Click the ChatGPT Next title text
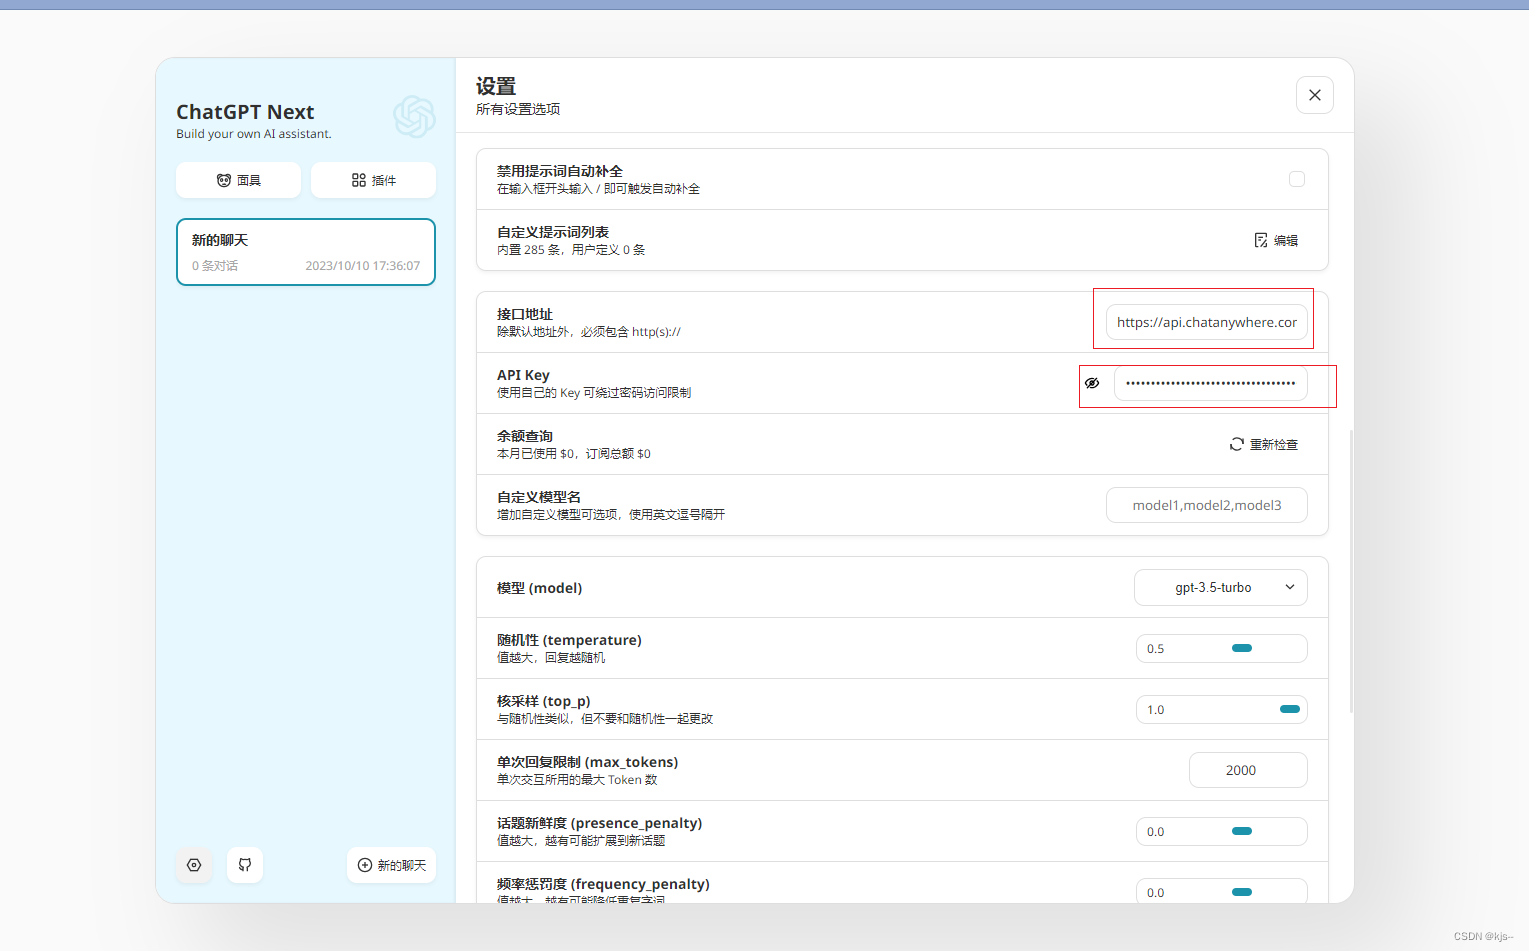The image size is (1529, 951). pos(245,112)
